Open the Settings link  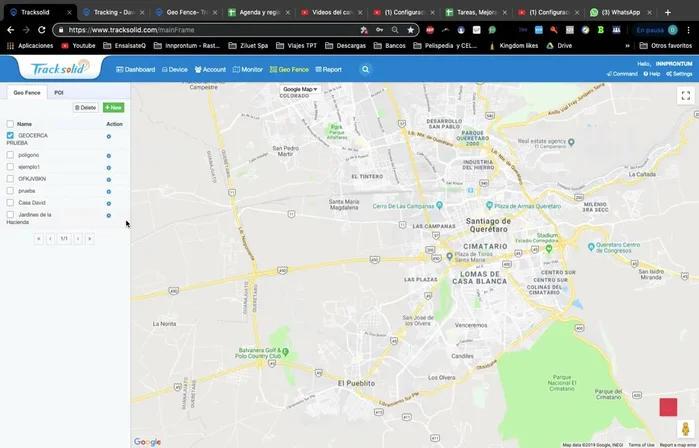(679, 74)
